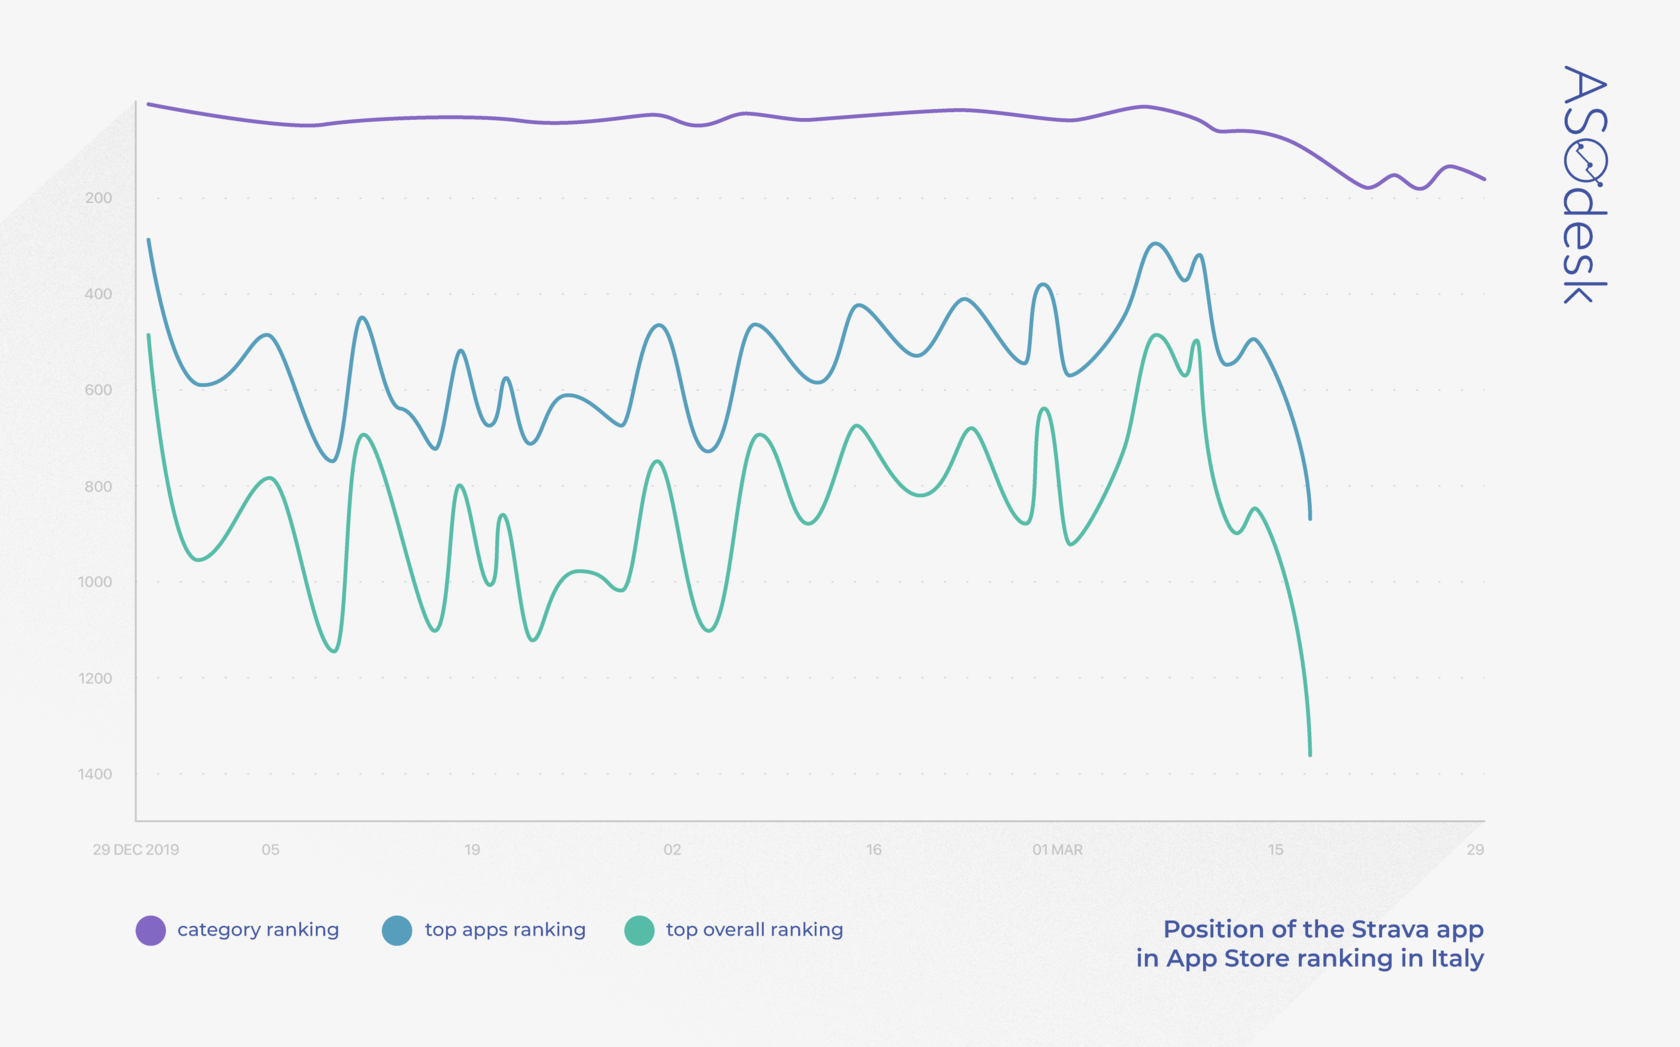Click the ASOdesk logo

pyautogui.click(x=1584, y=185)
